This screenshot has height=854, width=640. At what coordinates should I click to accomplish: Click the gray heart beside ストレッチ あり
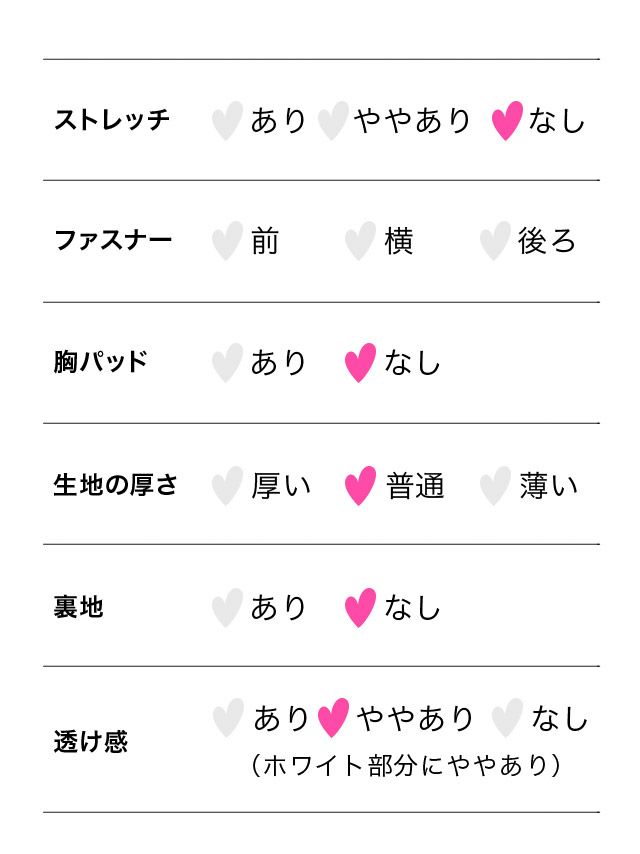pos(227,121)
